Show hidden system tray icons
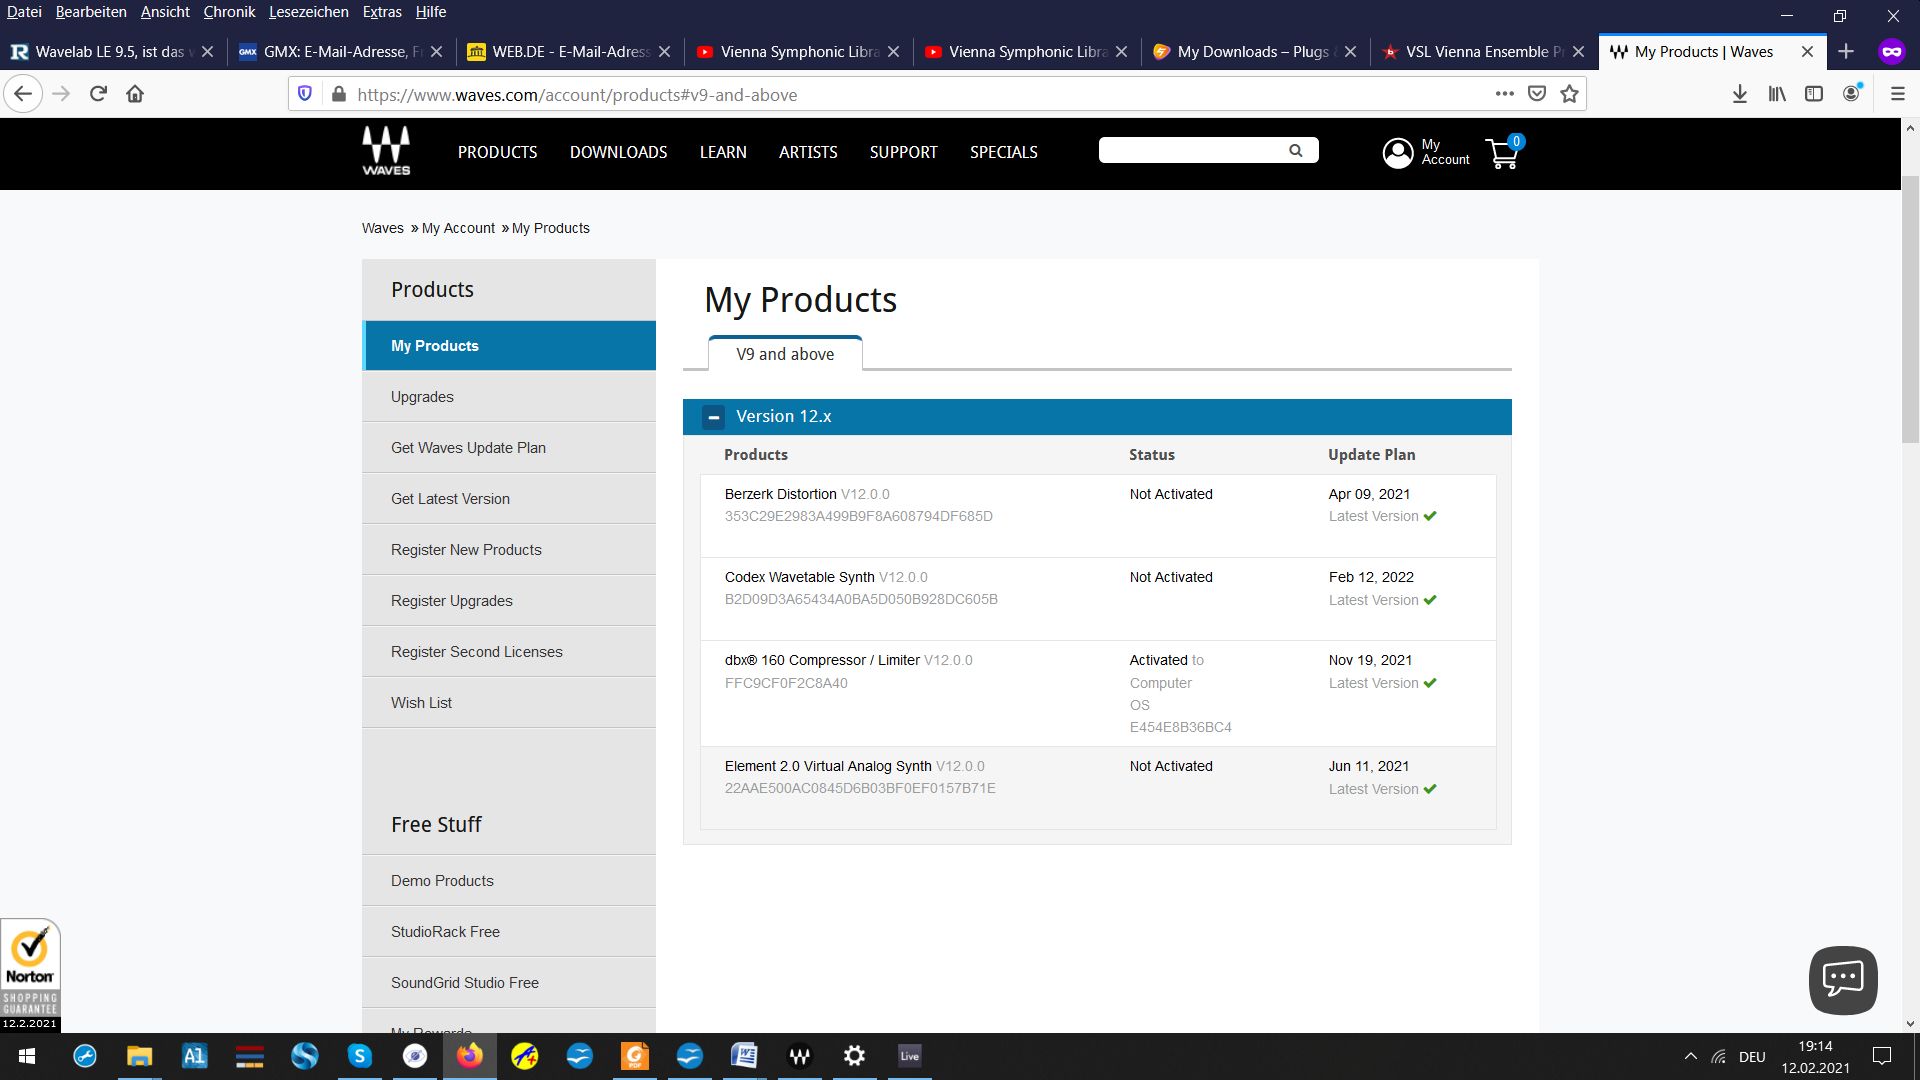The width and height of the screenshot is (1920, 1080). (1690, 1056)
